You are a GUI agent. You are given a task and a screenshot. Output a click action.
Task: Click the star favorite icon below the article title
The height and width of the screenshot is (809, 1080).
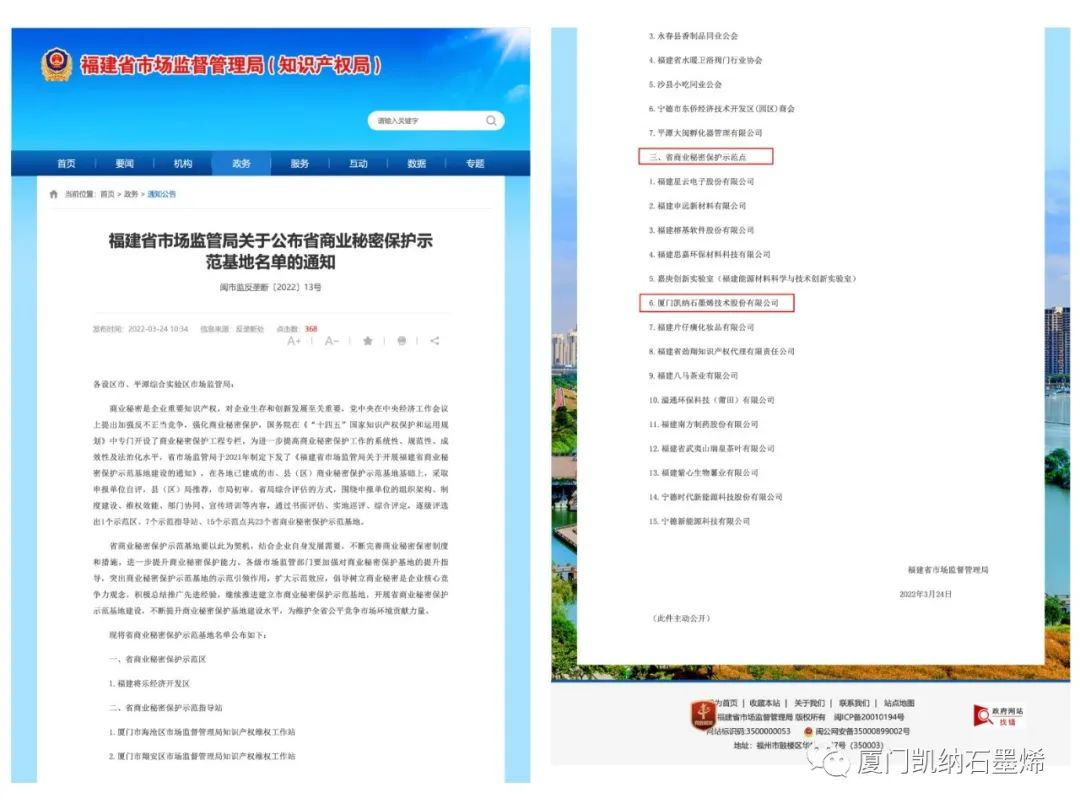click(x=368, y=342)
